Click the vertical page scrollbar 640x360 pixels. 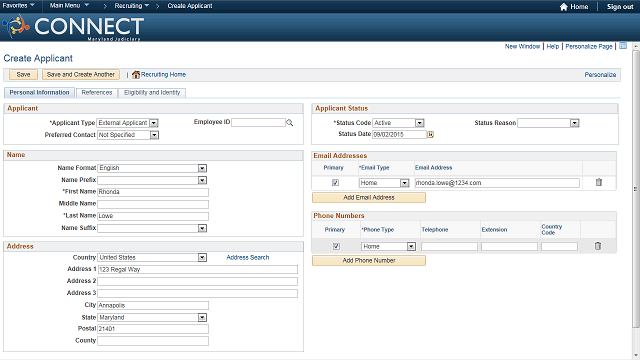point(636,189)
